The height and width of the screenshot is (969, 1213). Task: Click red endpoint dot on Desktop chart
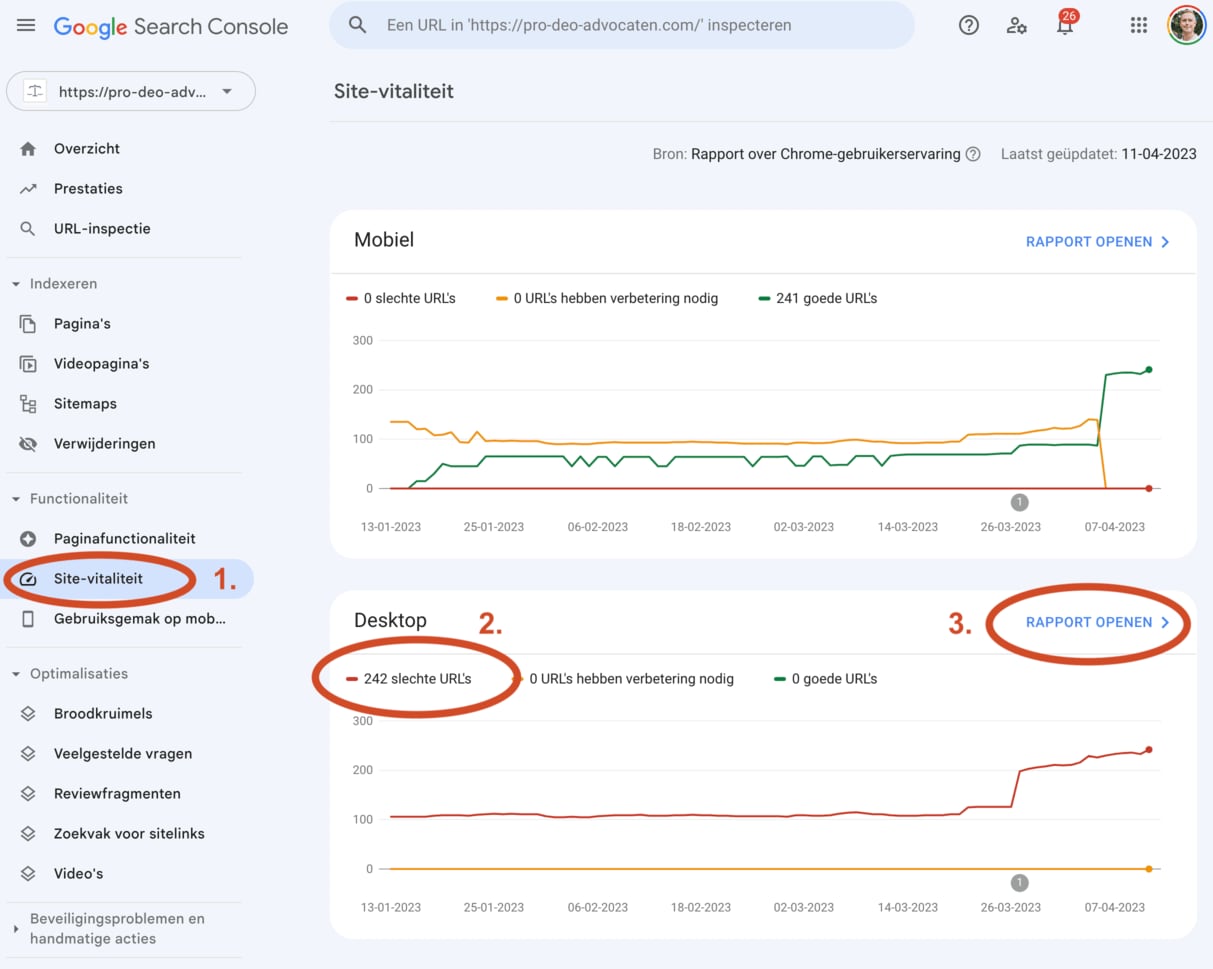(x=1149, y=750)
